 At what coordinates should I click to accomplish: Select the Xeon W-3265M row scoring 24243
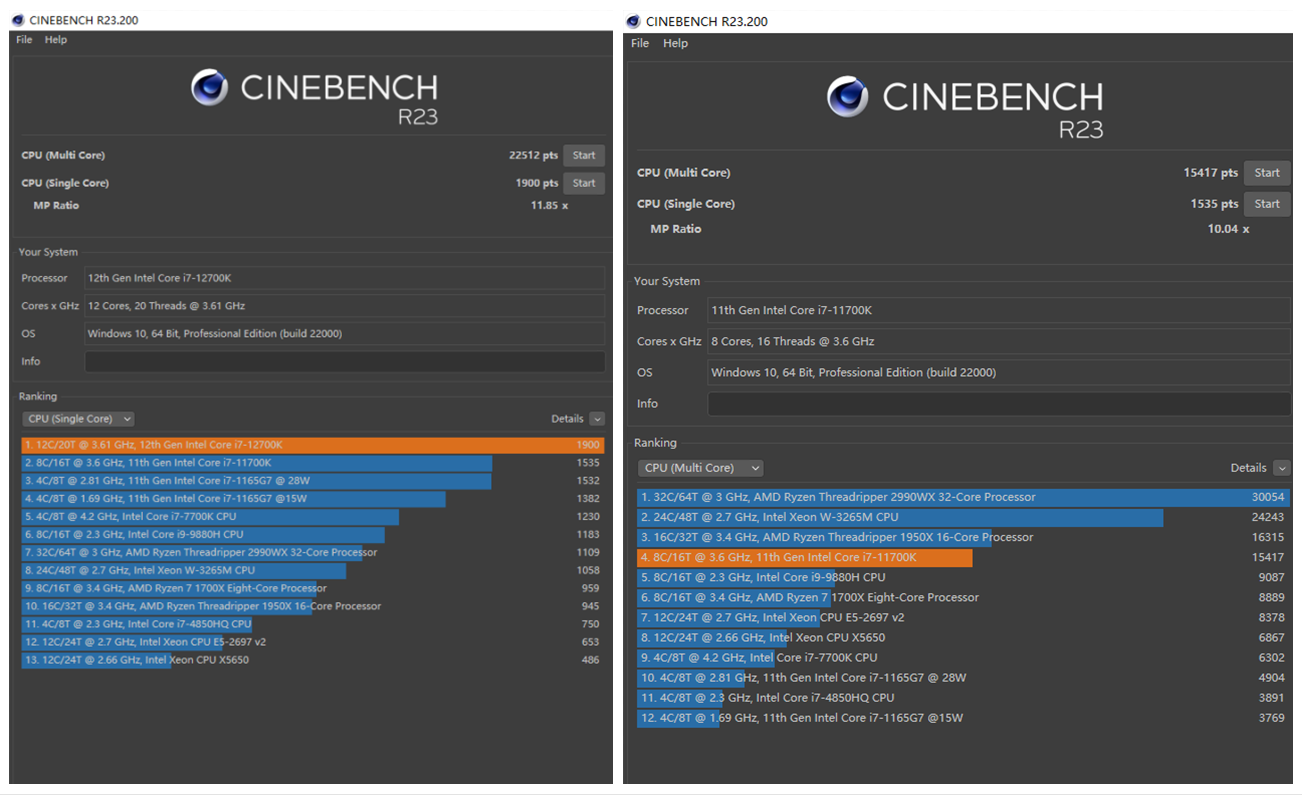[964, 517]
